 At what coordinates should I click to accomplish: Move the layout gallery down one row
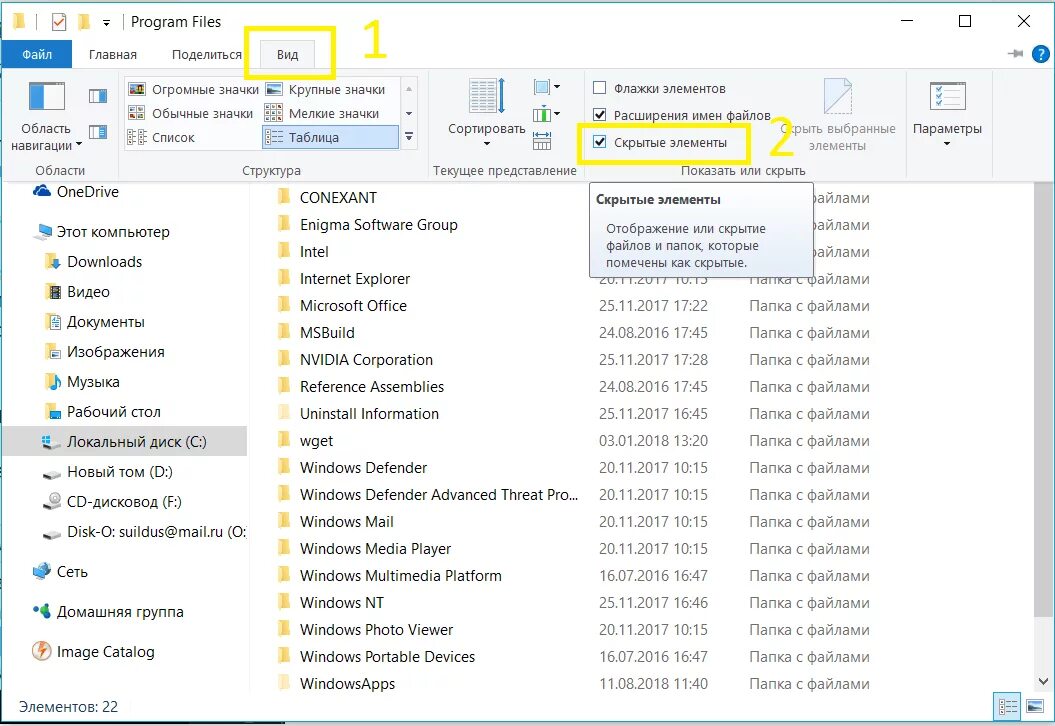tap(408, 113)
